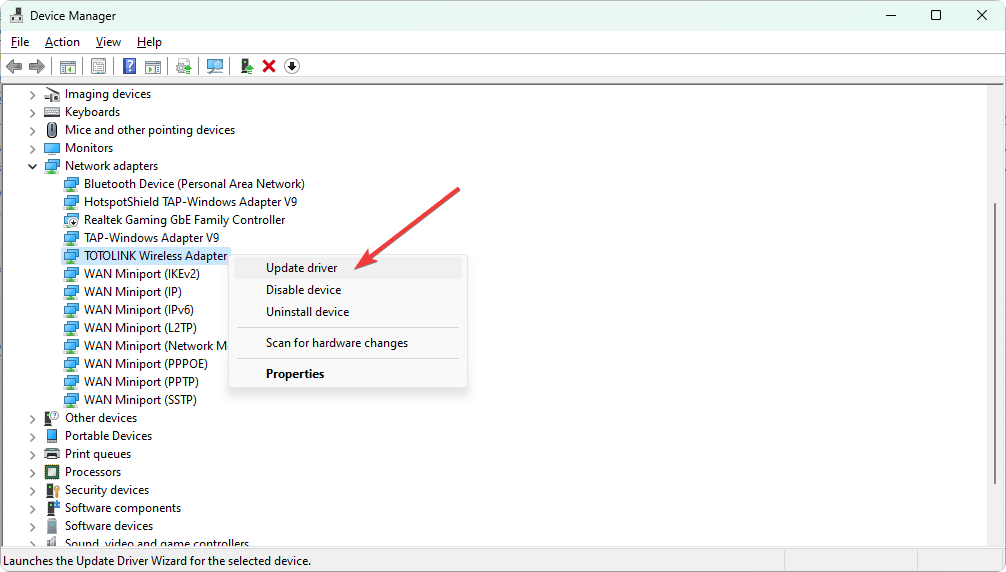The width and height of the screenshot is (1006, 572).
Task: Expand the Other devices category
Action: point(32,419)
